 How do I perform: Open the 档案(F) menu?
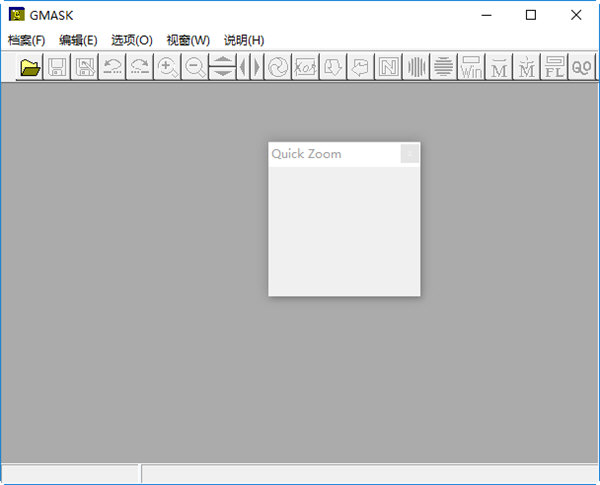coord(26,40)
